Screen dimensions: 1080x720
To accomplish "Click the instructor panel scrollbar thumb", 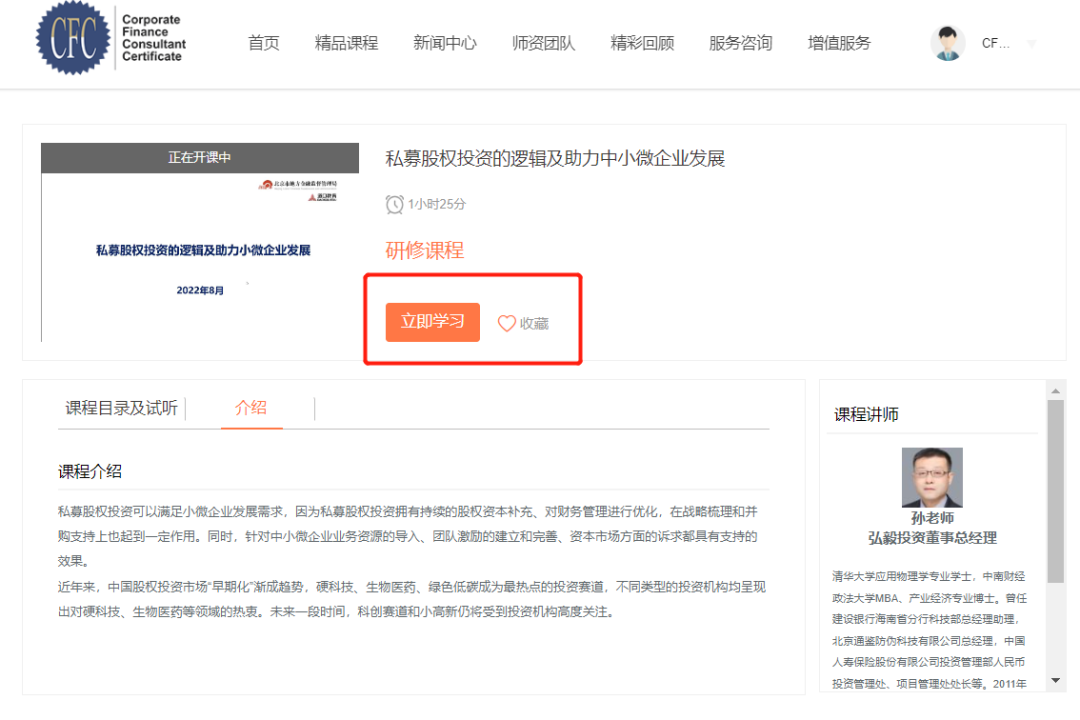I will tap(1055, 491).
